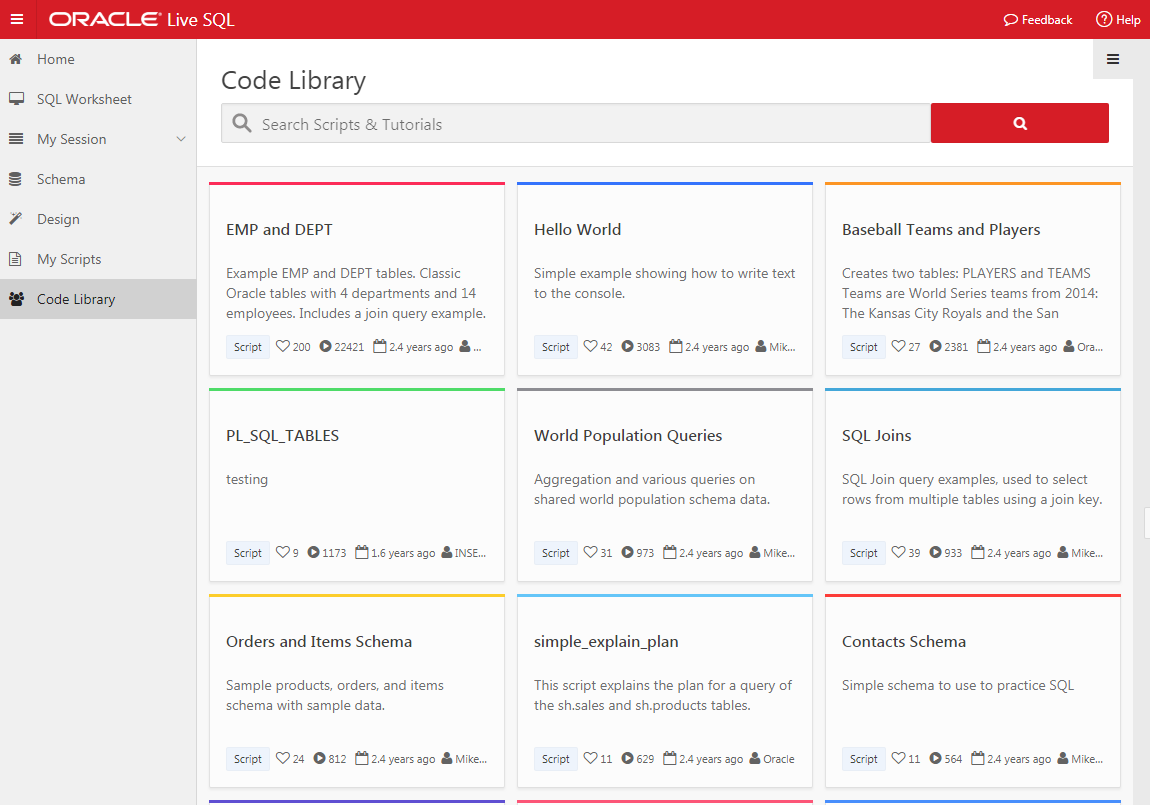Click the Script tag on PL_SQL_TABLES
1150x805 pixels.
248,553
